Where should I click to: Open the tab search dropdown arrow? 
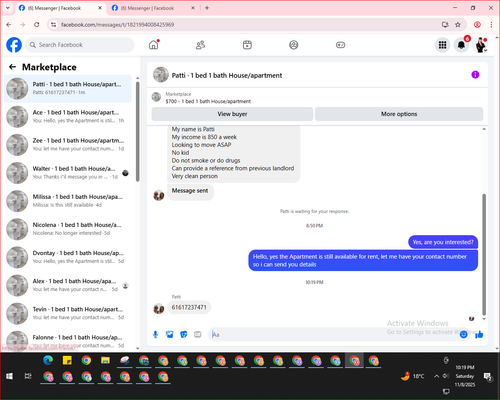click(x=8, y=8)
